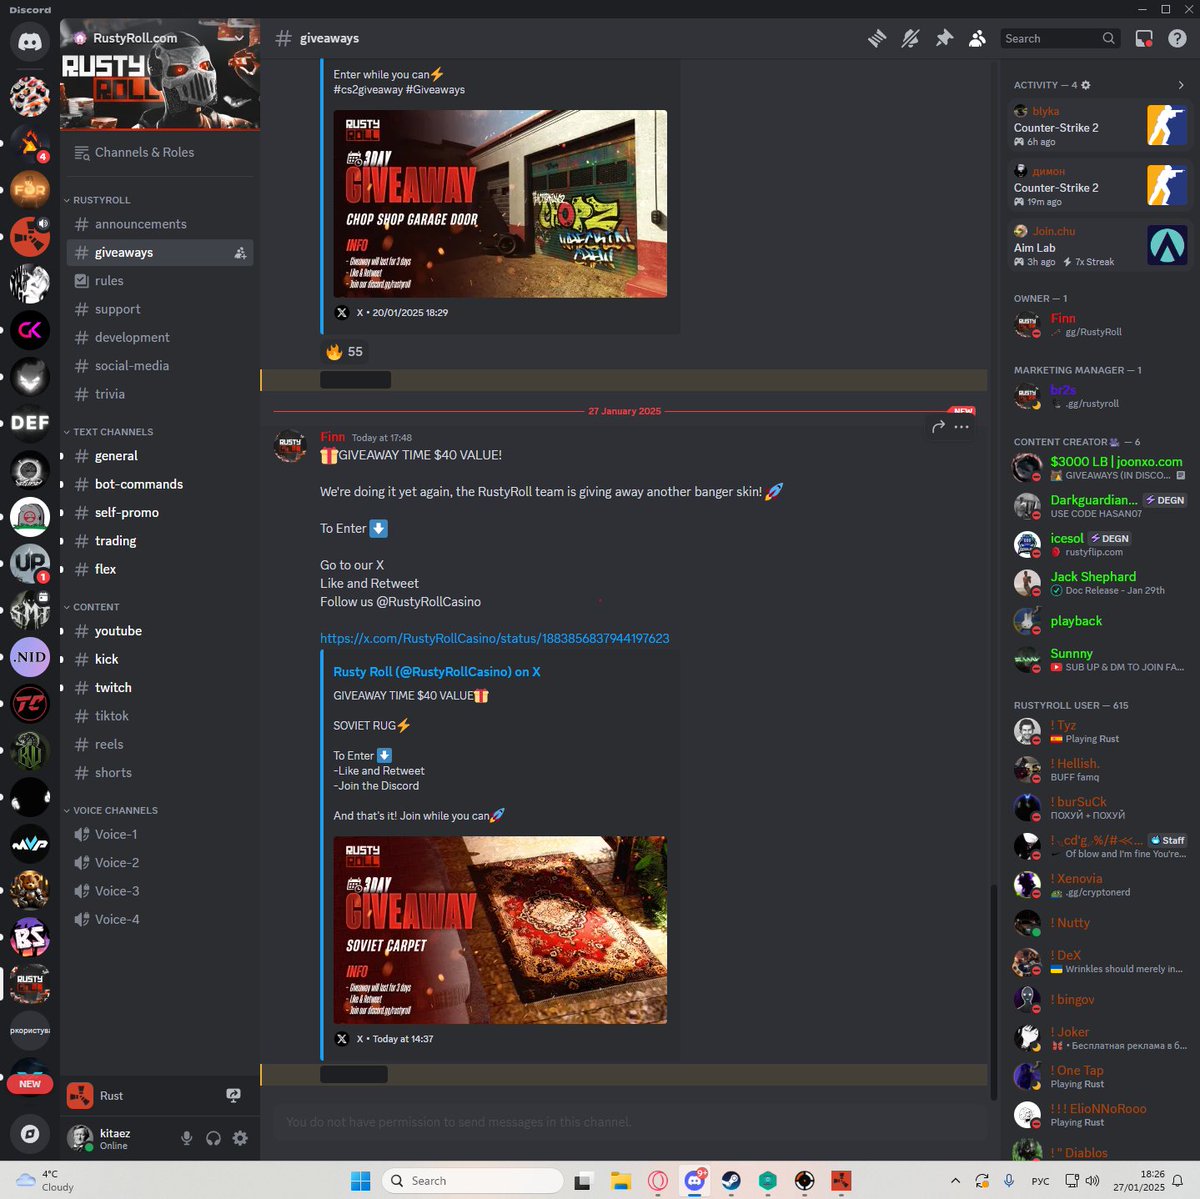1200x1199 pixels.
Task: Select the MVP server icon
Action: tap(30, 844)
